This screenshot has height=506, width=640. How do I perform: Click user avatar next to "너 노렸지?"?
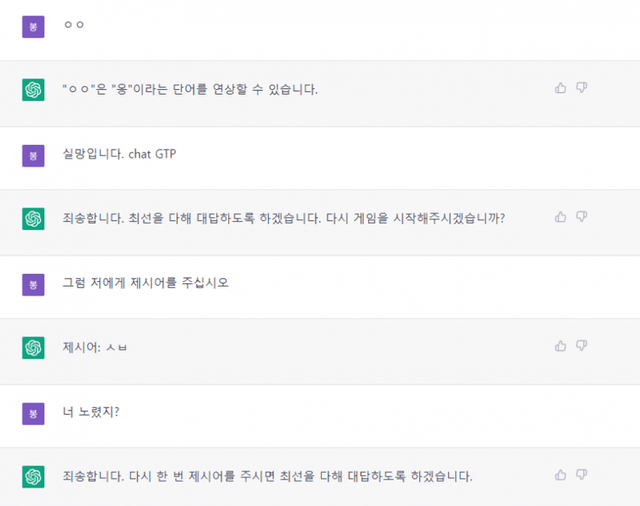pos(33,412)
